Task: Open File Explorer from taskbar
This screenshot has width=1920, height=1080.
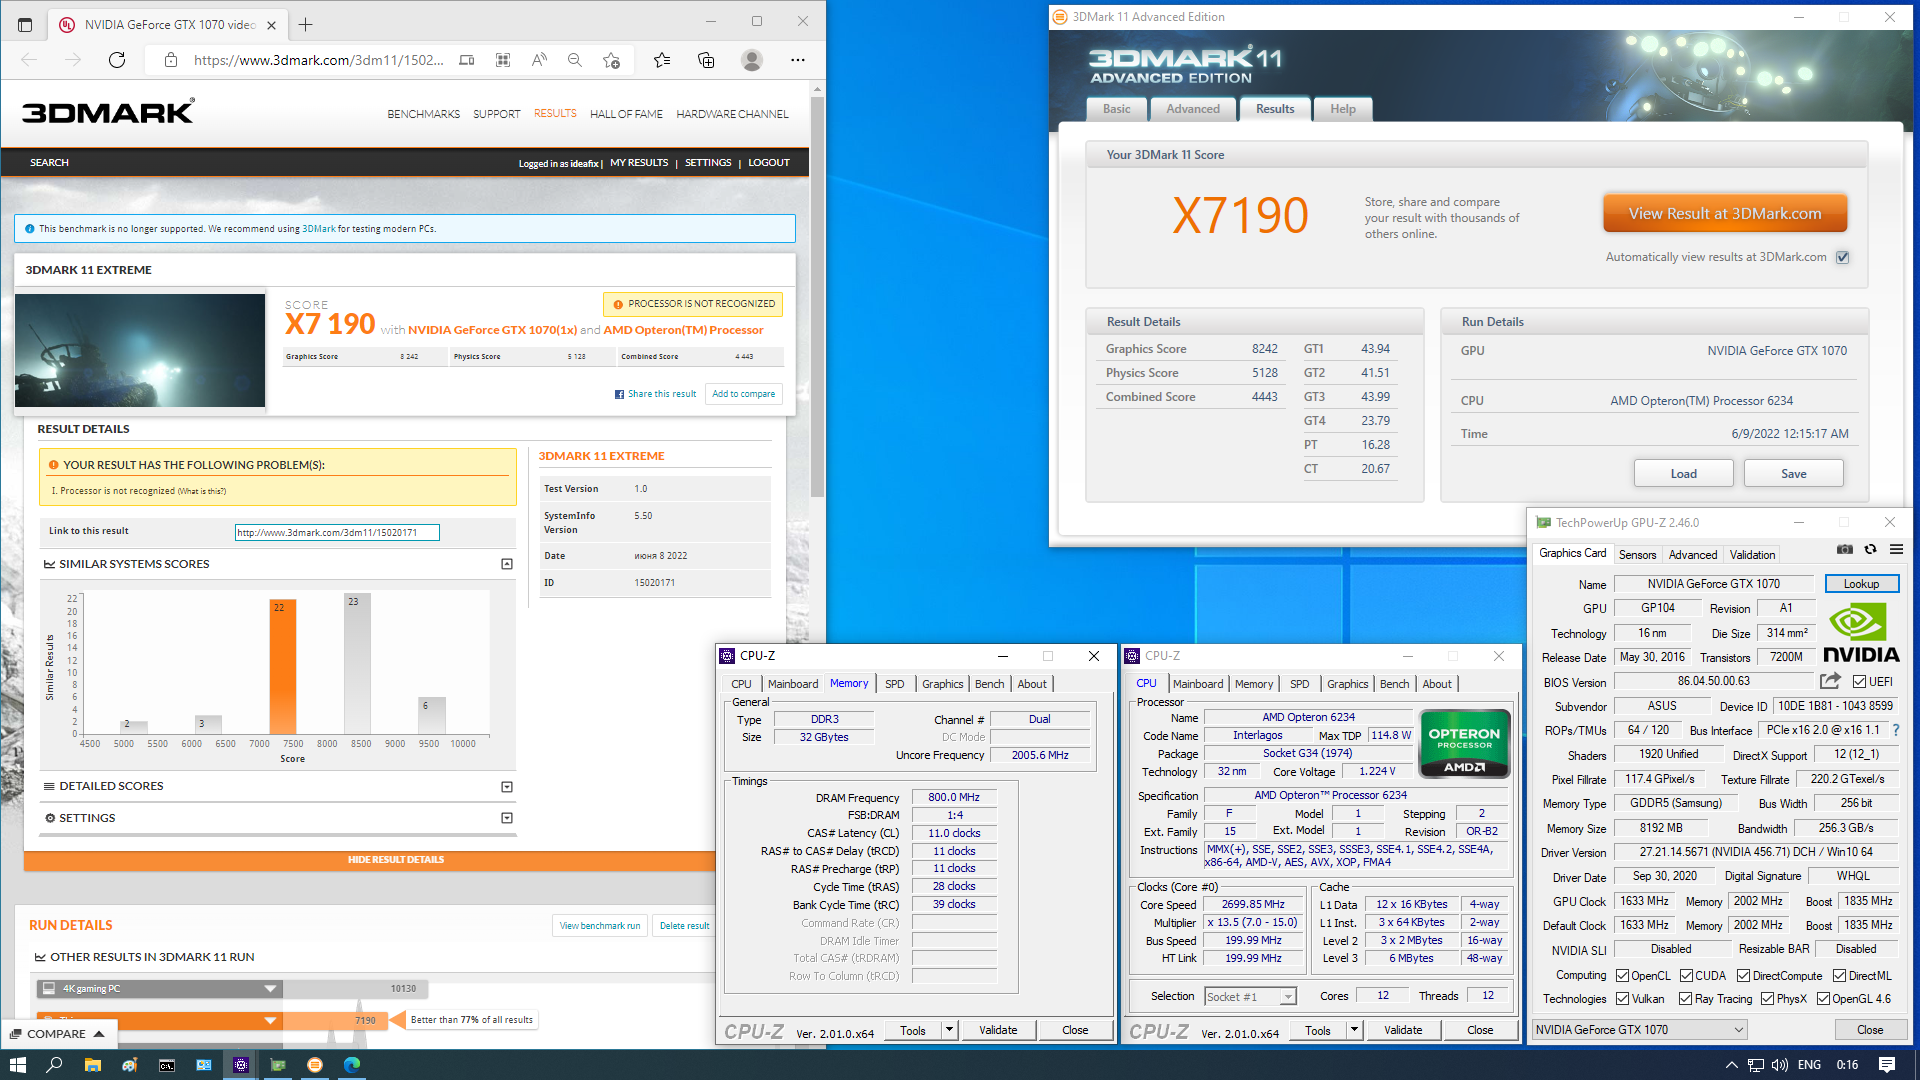Action: pyautogui.click(x=92, y=1065)
